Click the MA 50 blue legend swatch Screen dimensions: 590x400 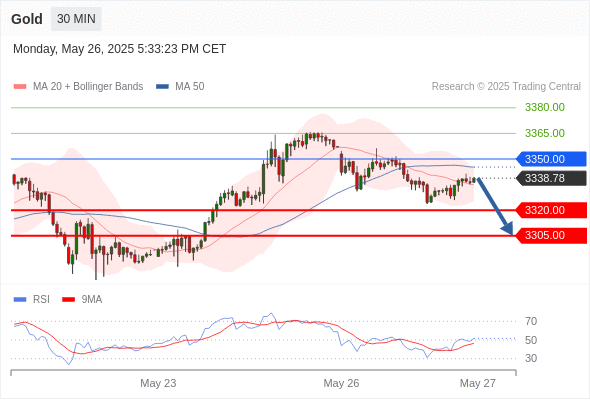pyautogui.click(x=162, y=87)
